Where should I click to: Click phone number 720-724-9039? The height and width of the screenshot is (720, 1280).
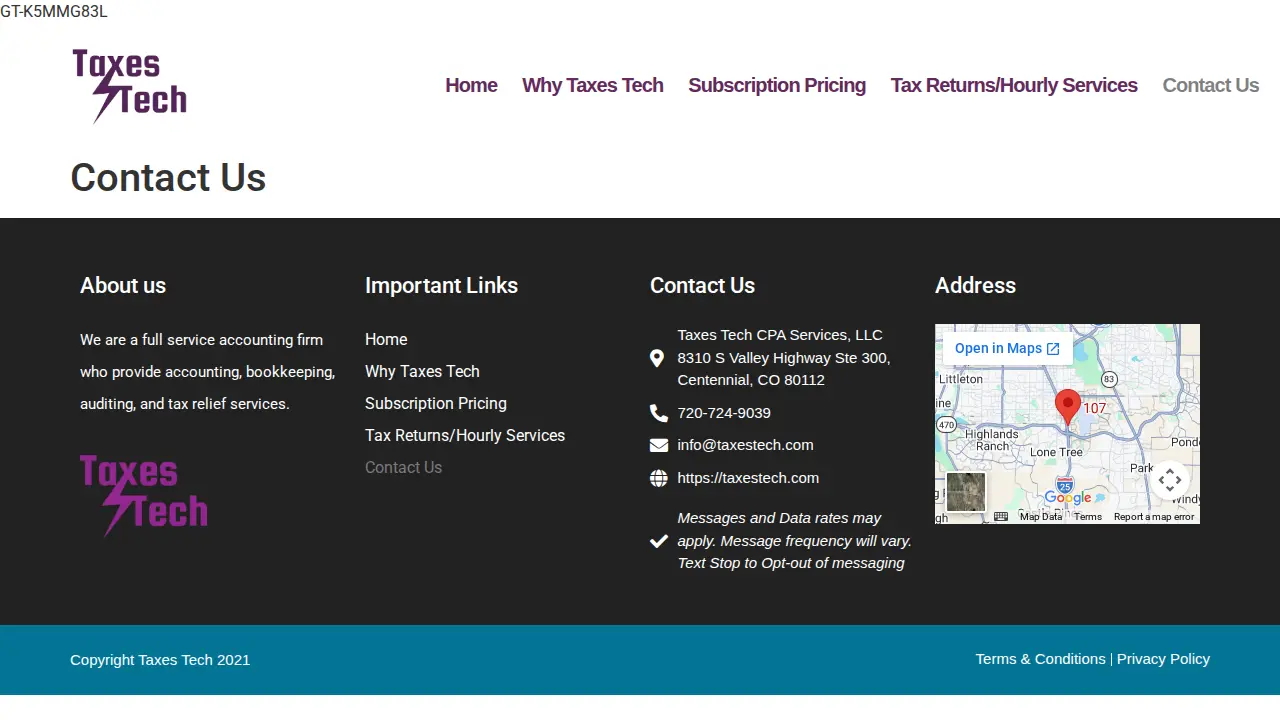point(724,413)
